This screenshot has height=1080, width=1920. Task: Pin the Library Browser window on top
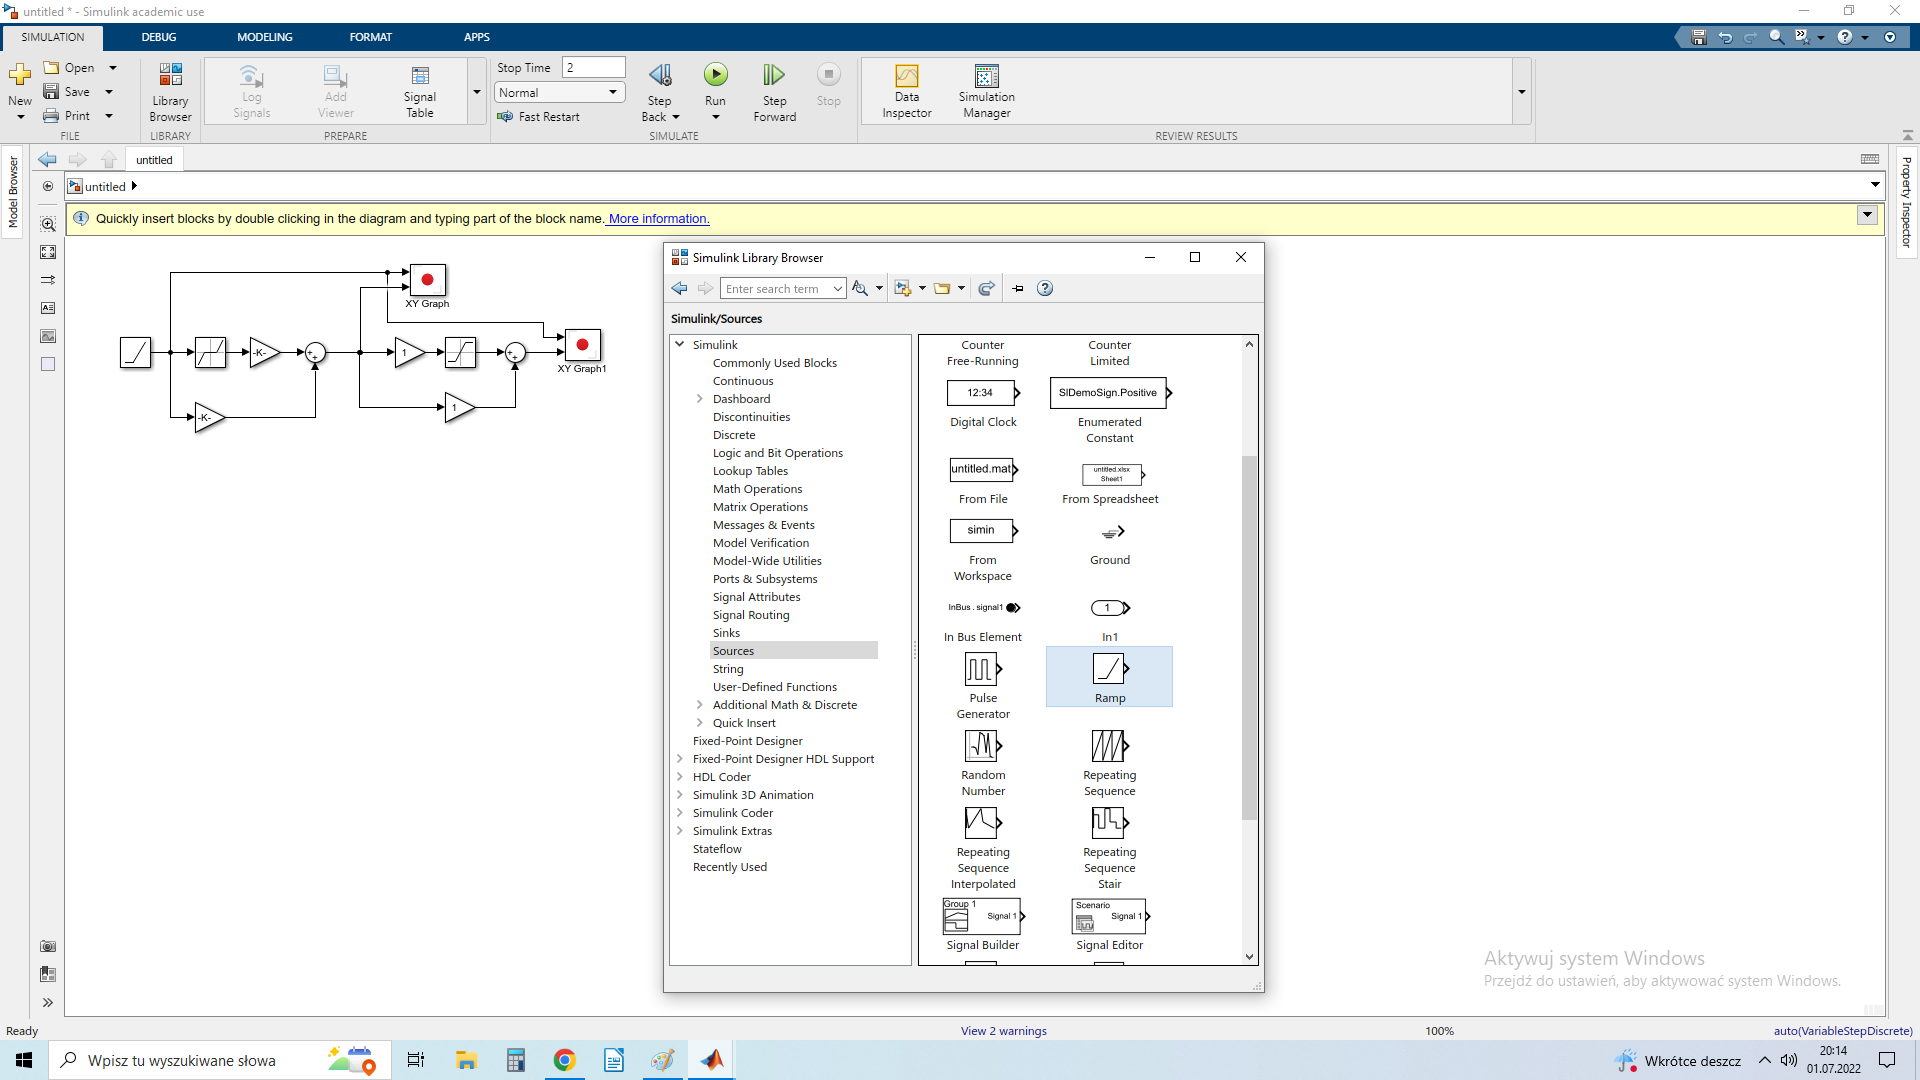(x=1018, y=288)
